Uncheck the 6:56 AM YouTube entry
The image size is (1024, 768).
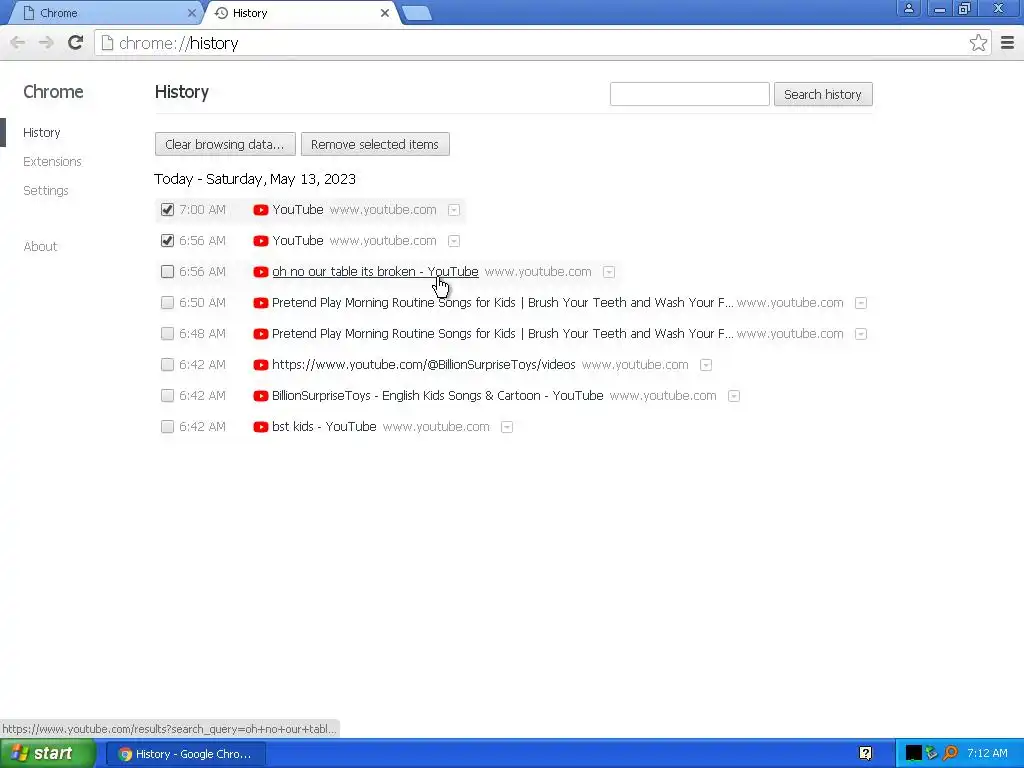pyautogui.click(x=167, y=241)
